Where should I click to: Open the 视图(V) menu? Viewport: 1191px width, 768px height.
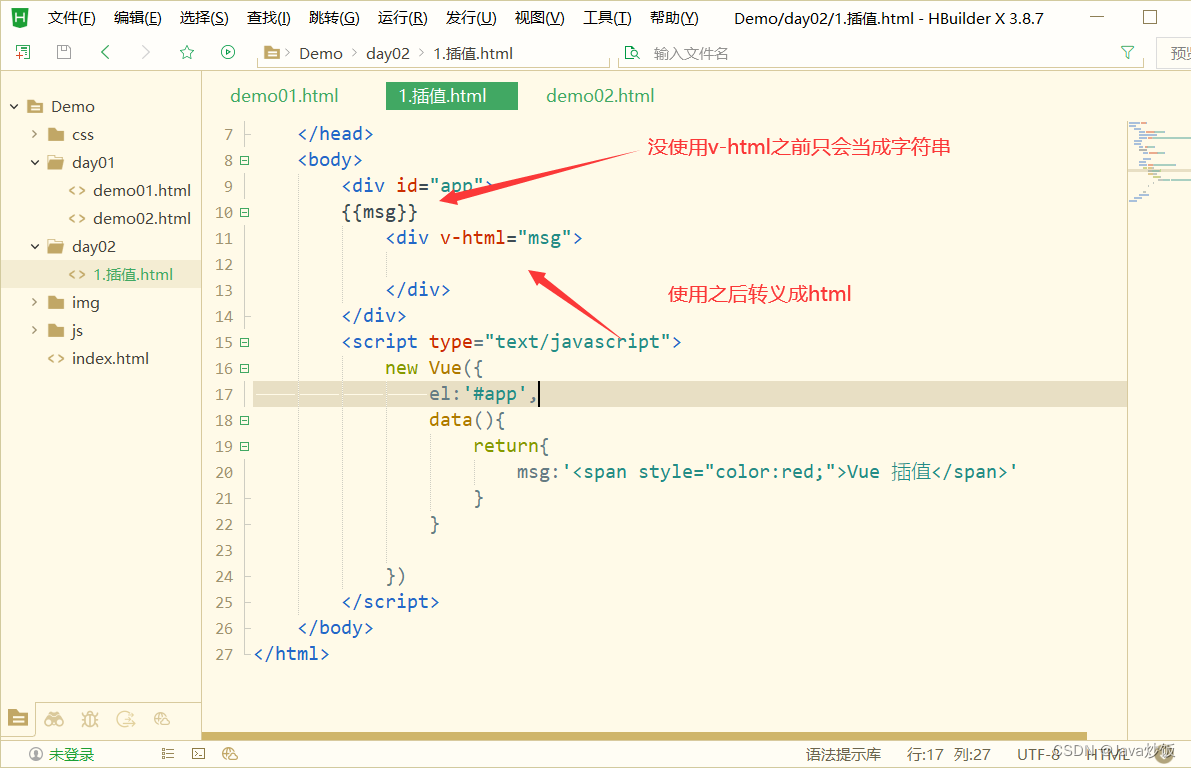(539, 18)
